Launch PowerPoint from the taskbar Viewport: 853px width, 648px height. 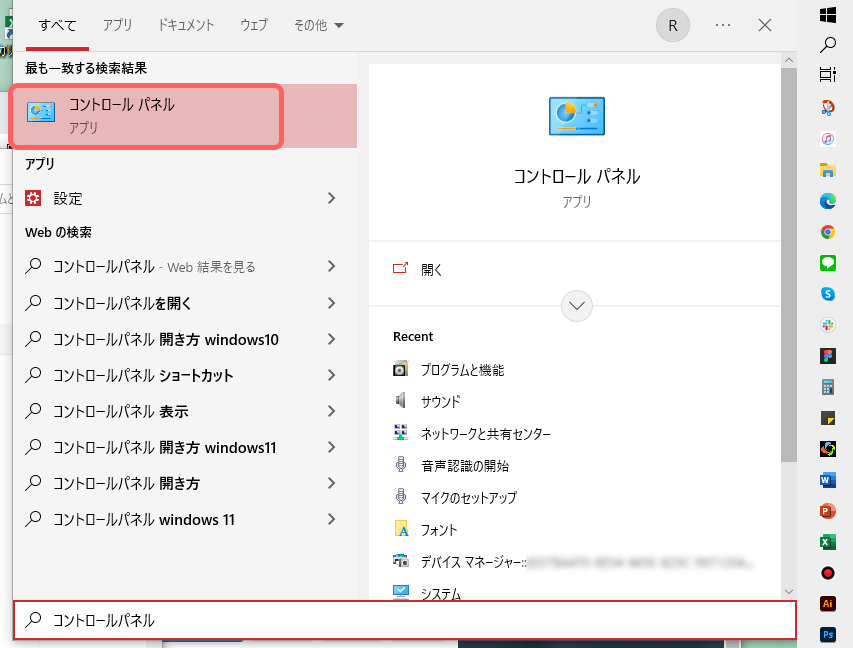(827, 511)
